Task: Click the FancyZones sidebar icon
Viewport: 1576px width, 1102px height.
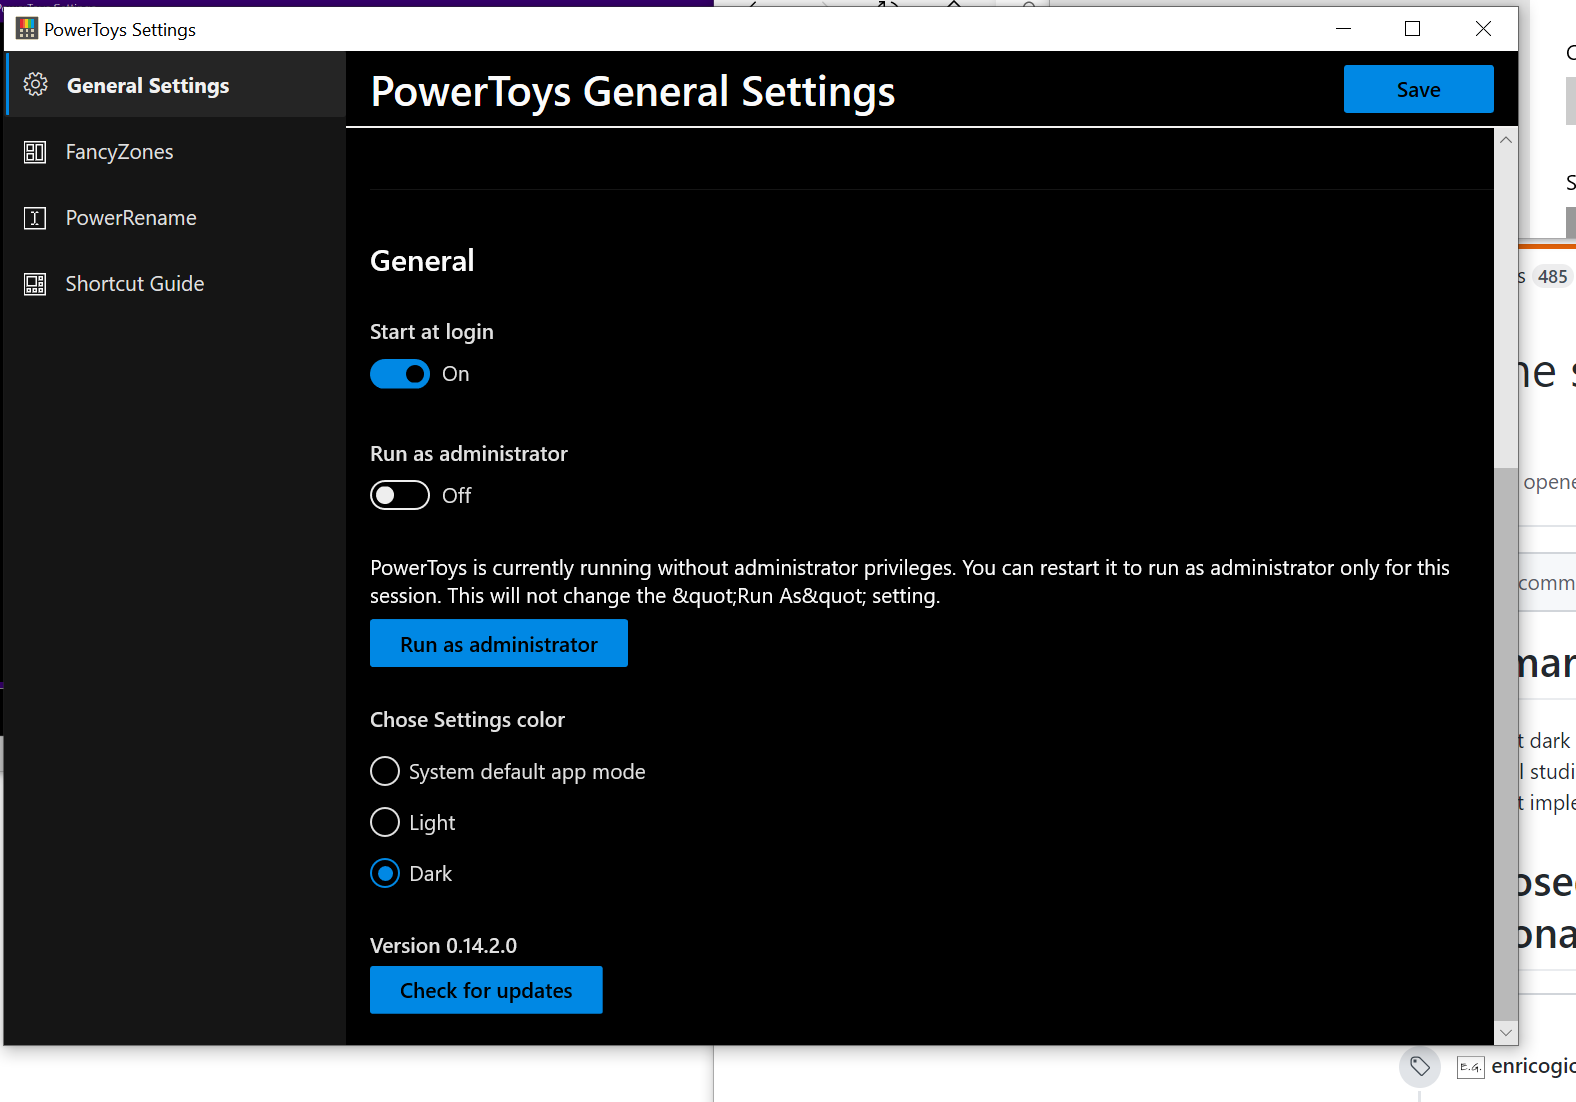Action: tap(35, 152)
